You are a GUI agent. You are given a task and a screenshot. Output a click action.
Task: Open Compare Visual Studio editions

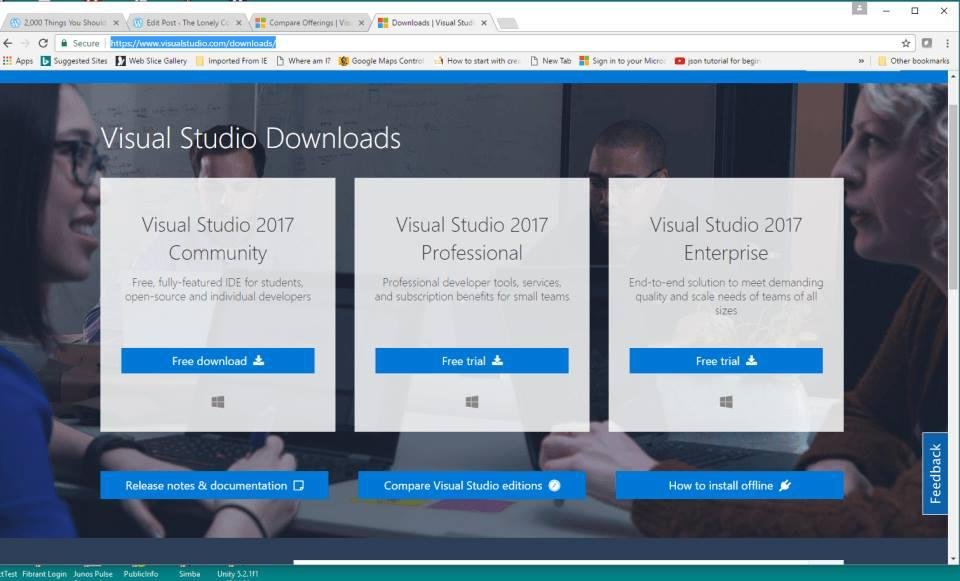472,485
